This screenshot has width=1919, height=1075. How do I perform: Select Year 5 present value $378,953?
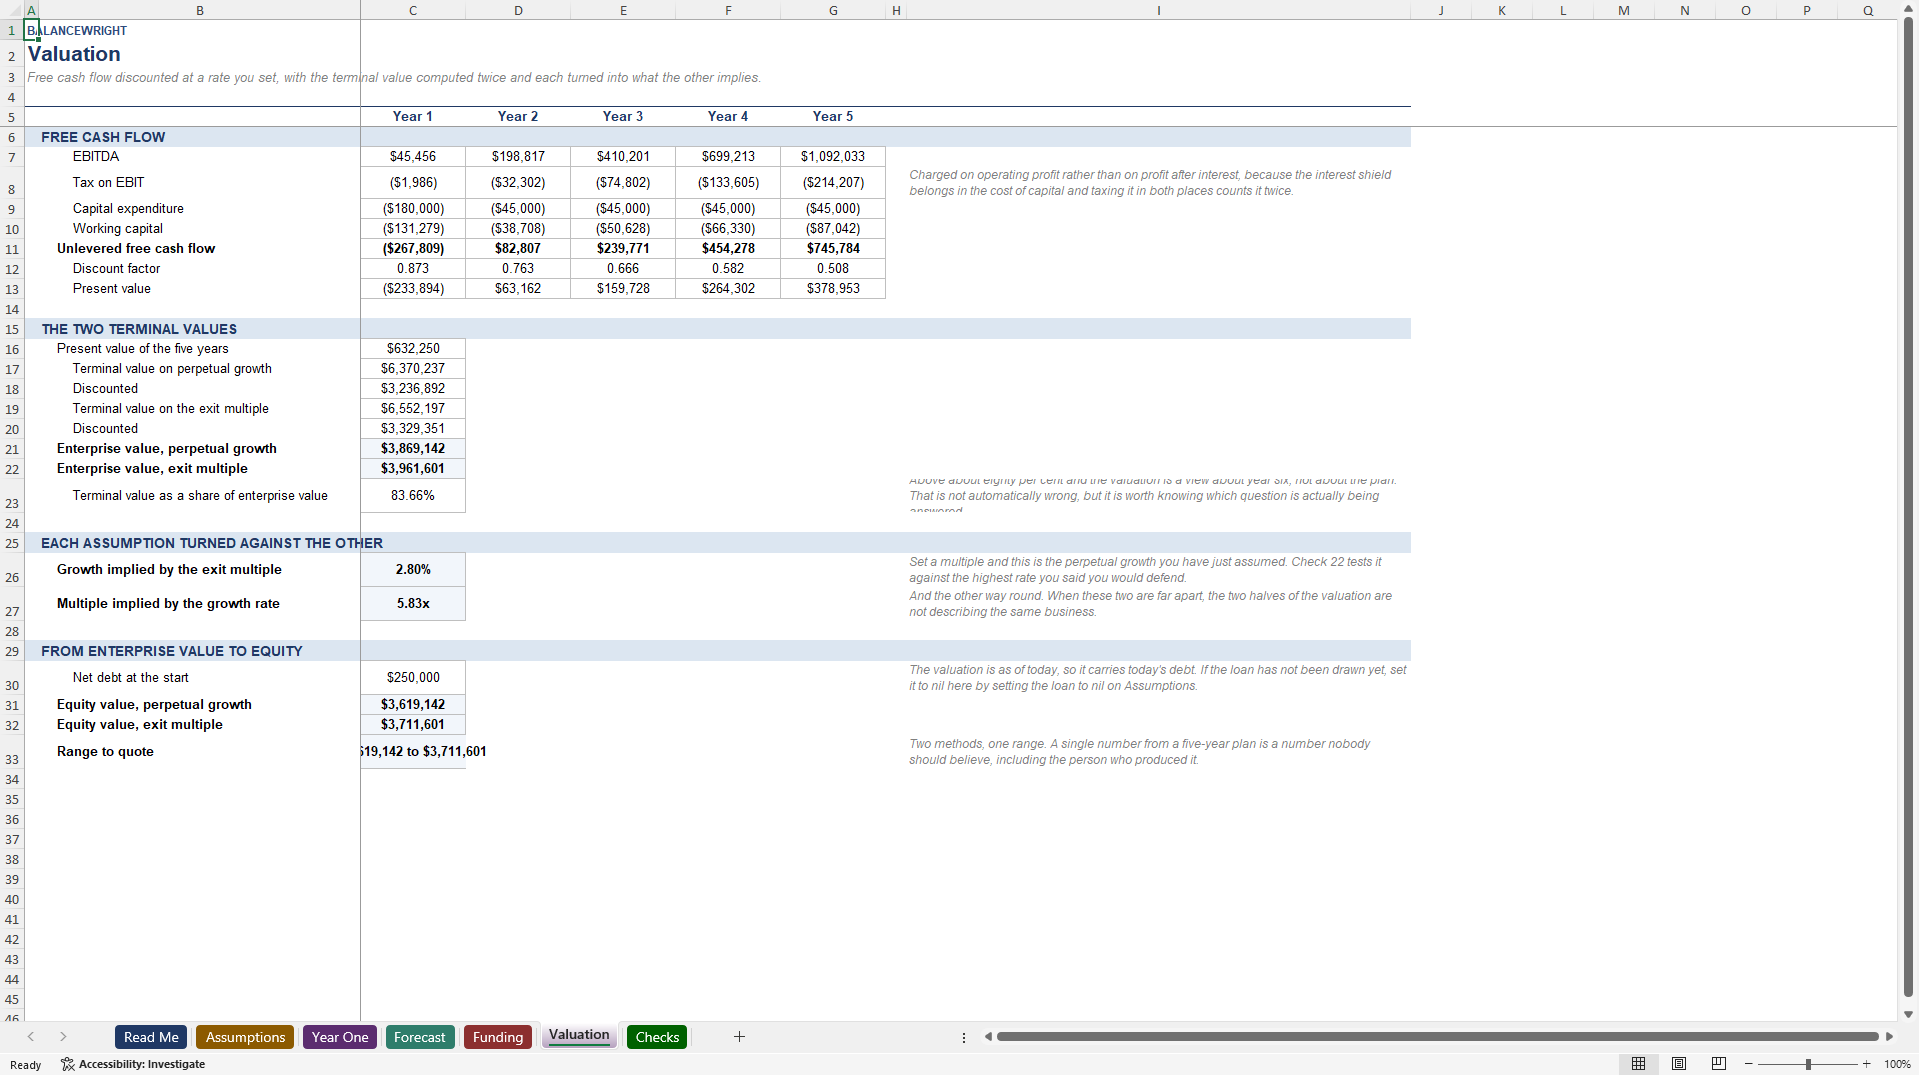(x=833, y=289)
